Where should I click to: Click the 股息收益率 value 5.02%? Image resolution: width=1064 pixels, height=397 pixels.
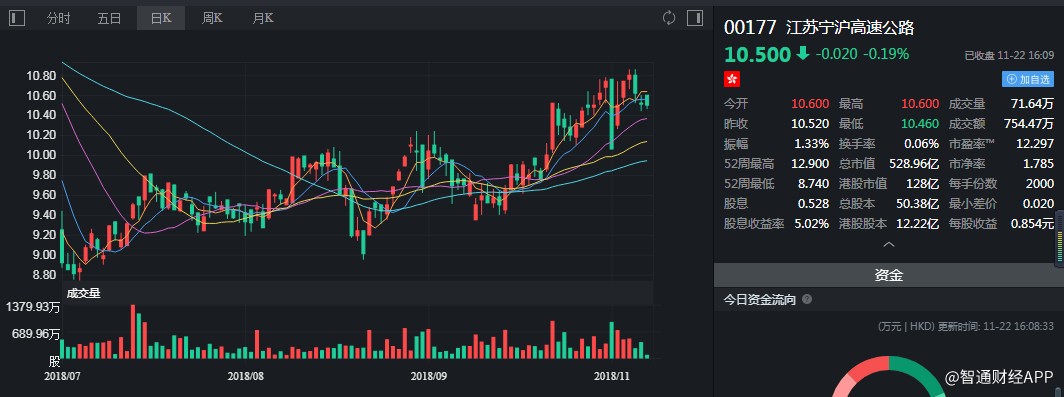(812, 223)
